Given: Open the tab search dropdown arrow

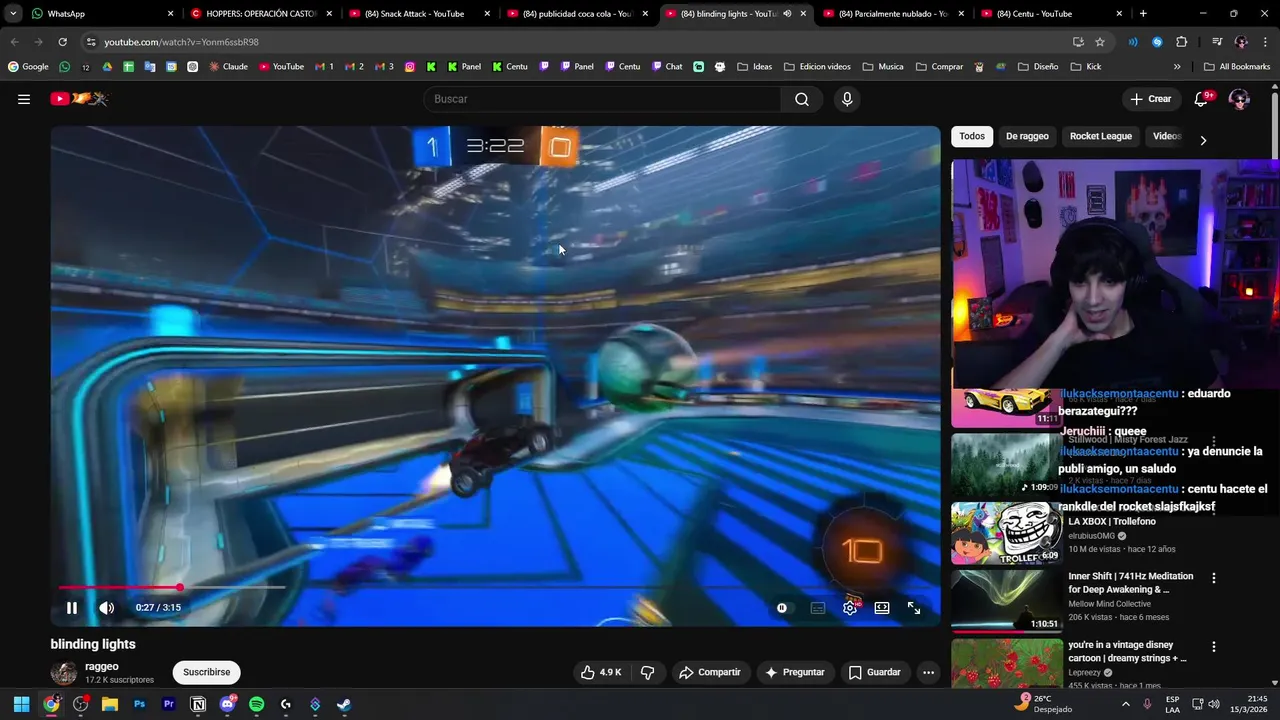Looking at the screenshot, I should (x=12, y=14).
